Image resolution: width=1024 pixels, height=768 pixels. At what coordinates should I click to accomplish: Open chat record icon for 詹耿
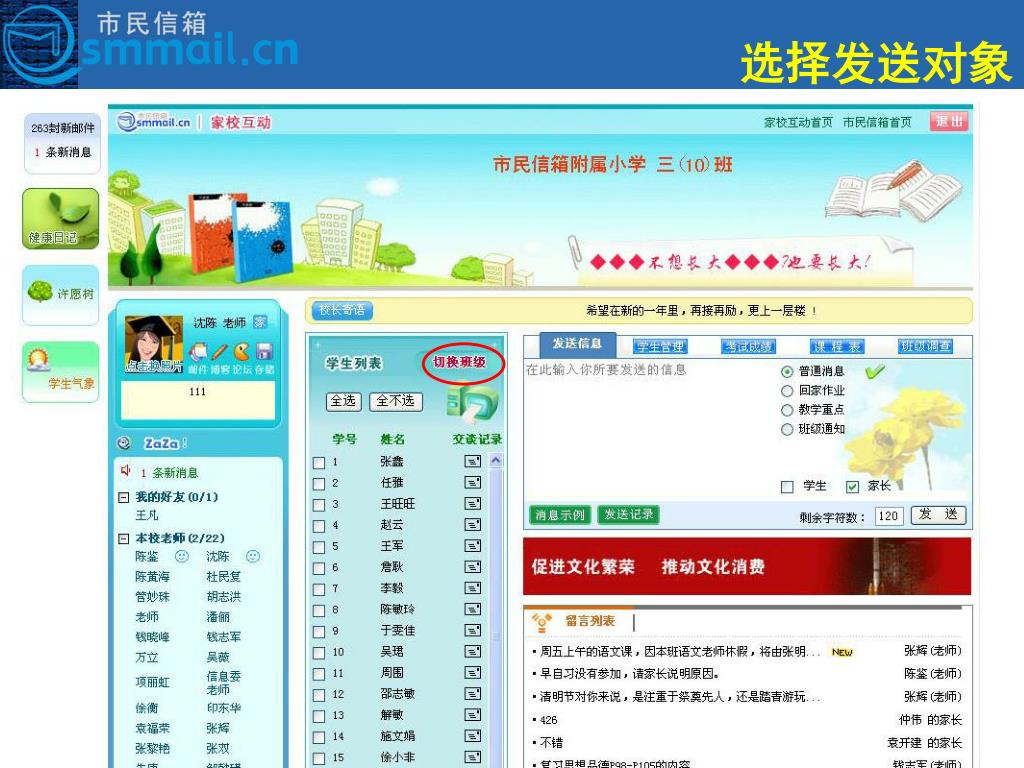(472, 567)
